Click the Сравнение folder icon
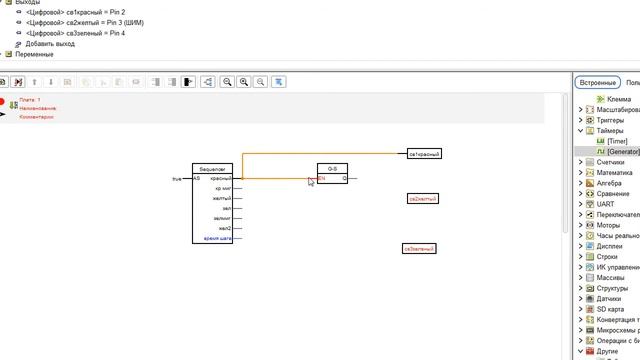The height and width of the screenshot is (360, 640). (590, 193)
